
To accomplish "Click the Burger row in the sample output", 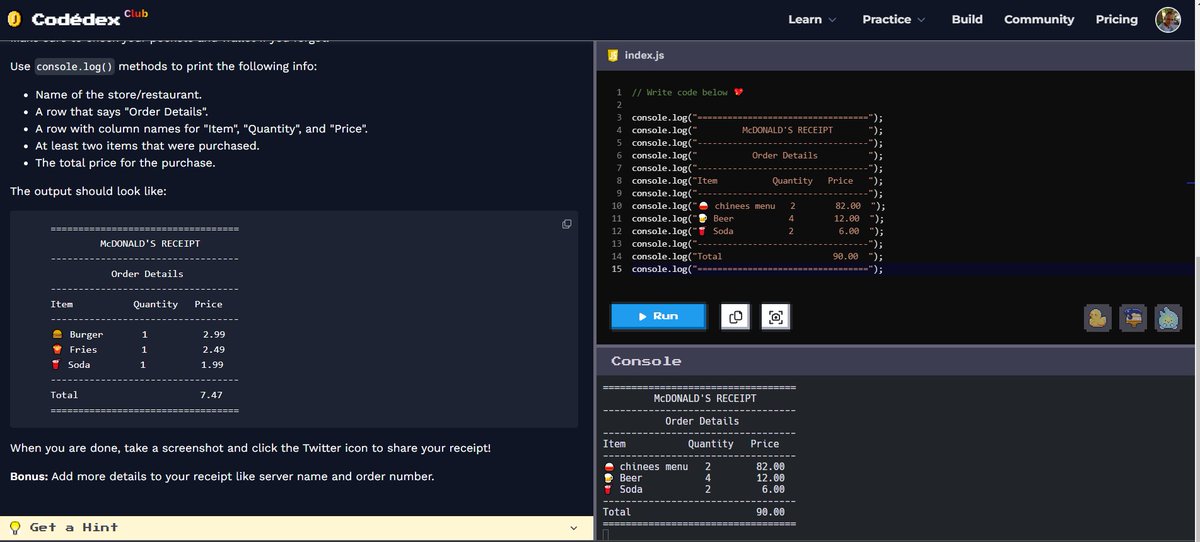I will point(138,334).
